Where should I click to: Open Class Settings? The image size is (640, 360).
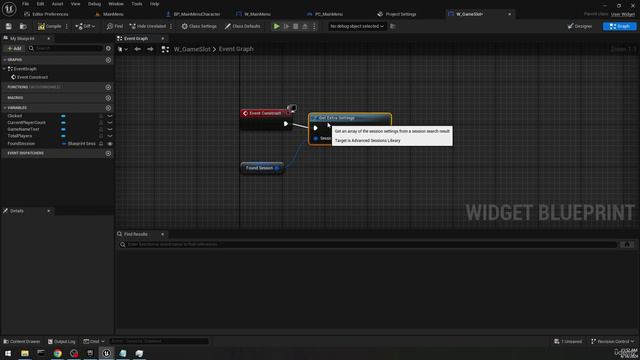tap(199, 26)
